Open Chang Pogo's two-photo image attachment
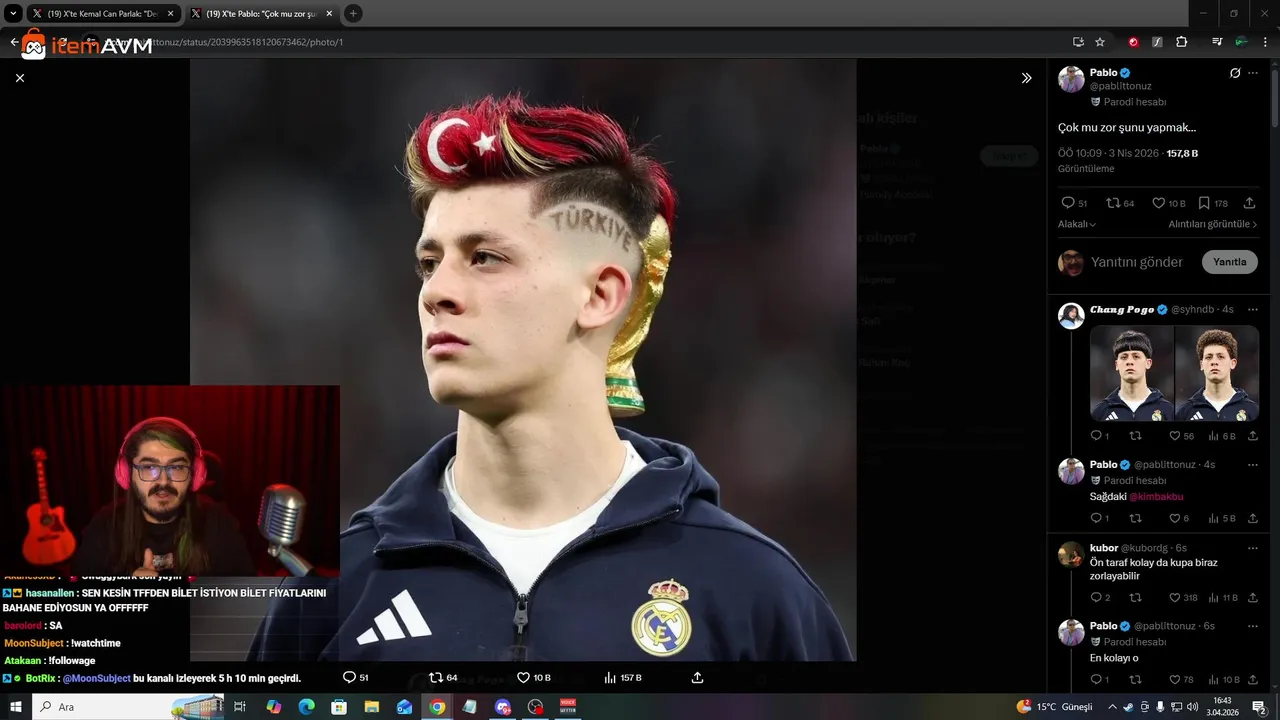Screen dimensions: 1280x720 (1174, 373)
